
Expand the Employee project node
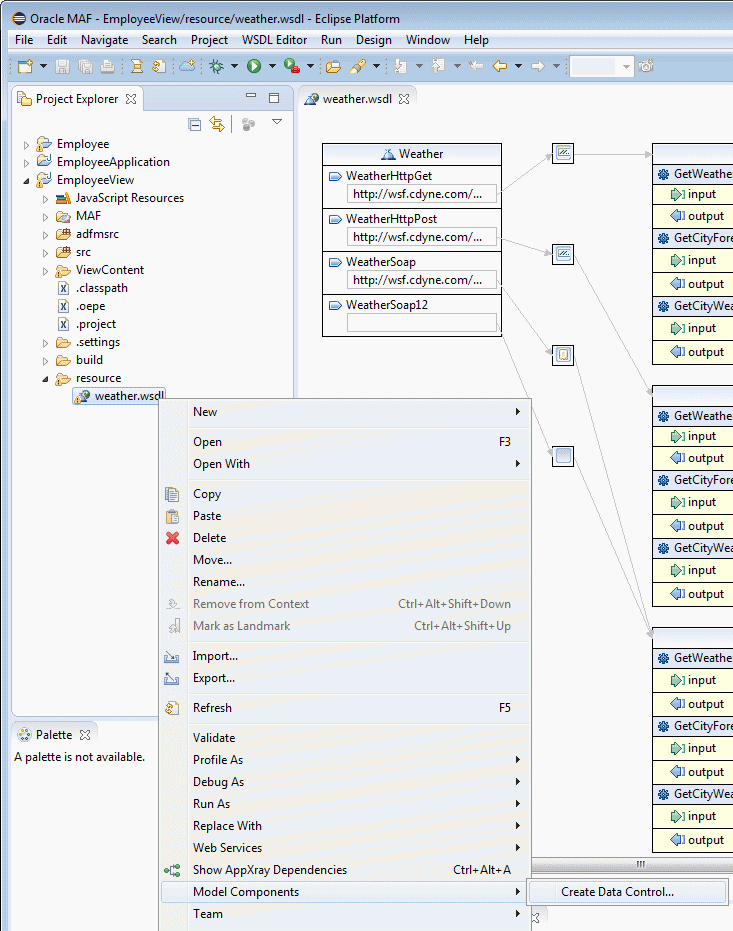pyautogui.click(x=26, y=145)
